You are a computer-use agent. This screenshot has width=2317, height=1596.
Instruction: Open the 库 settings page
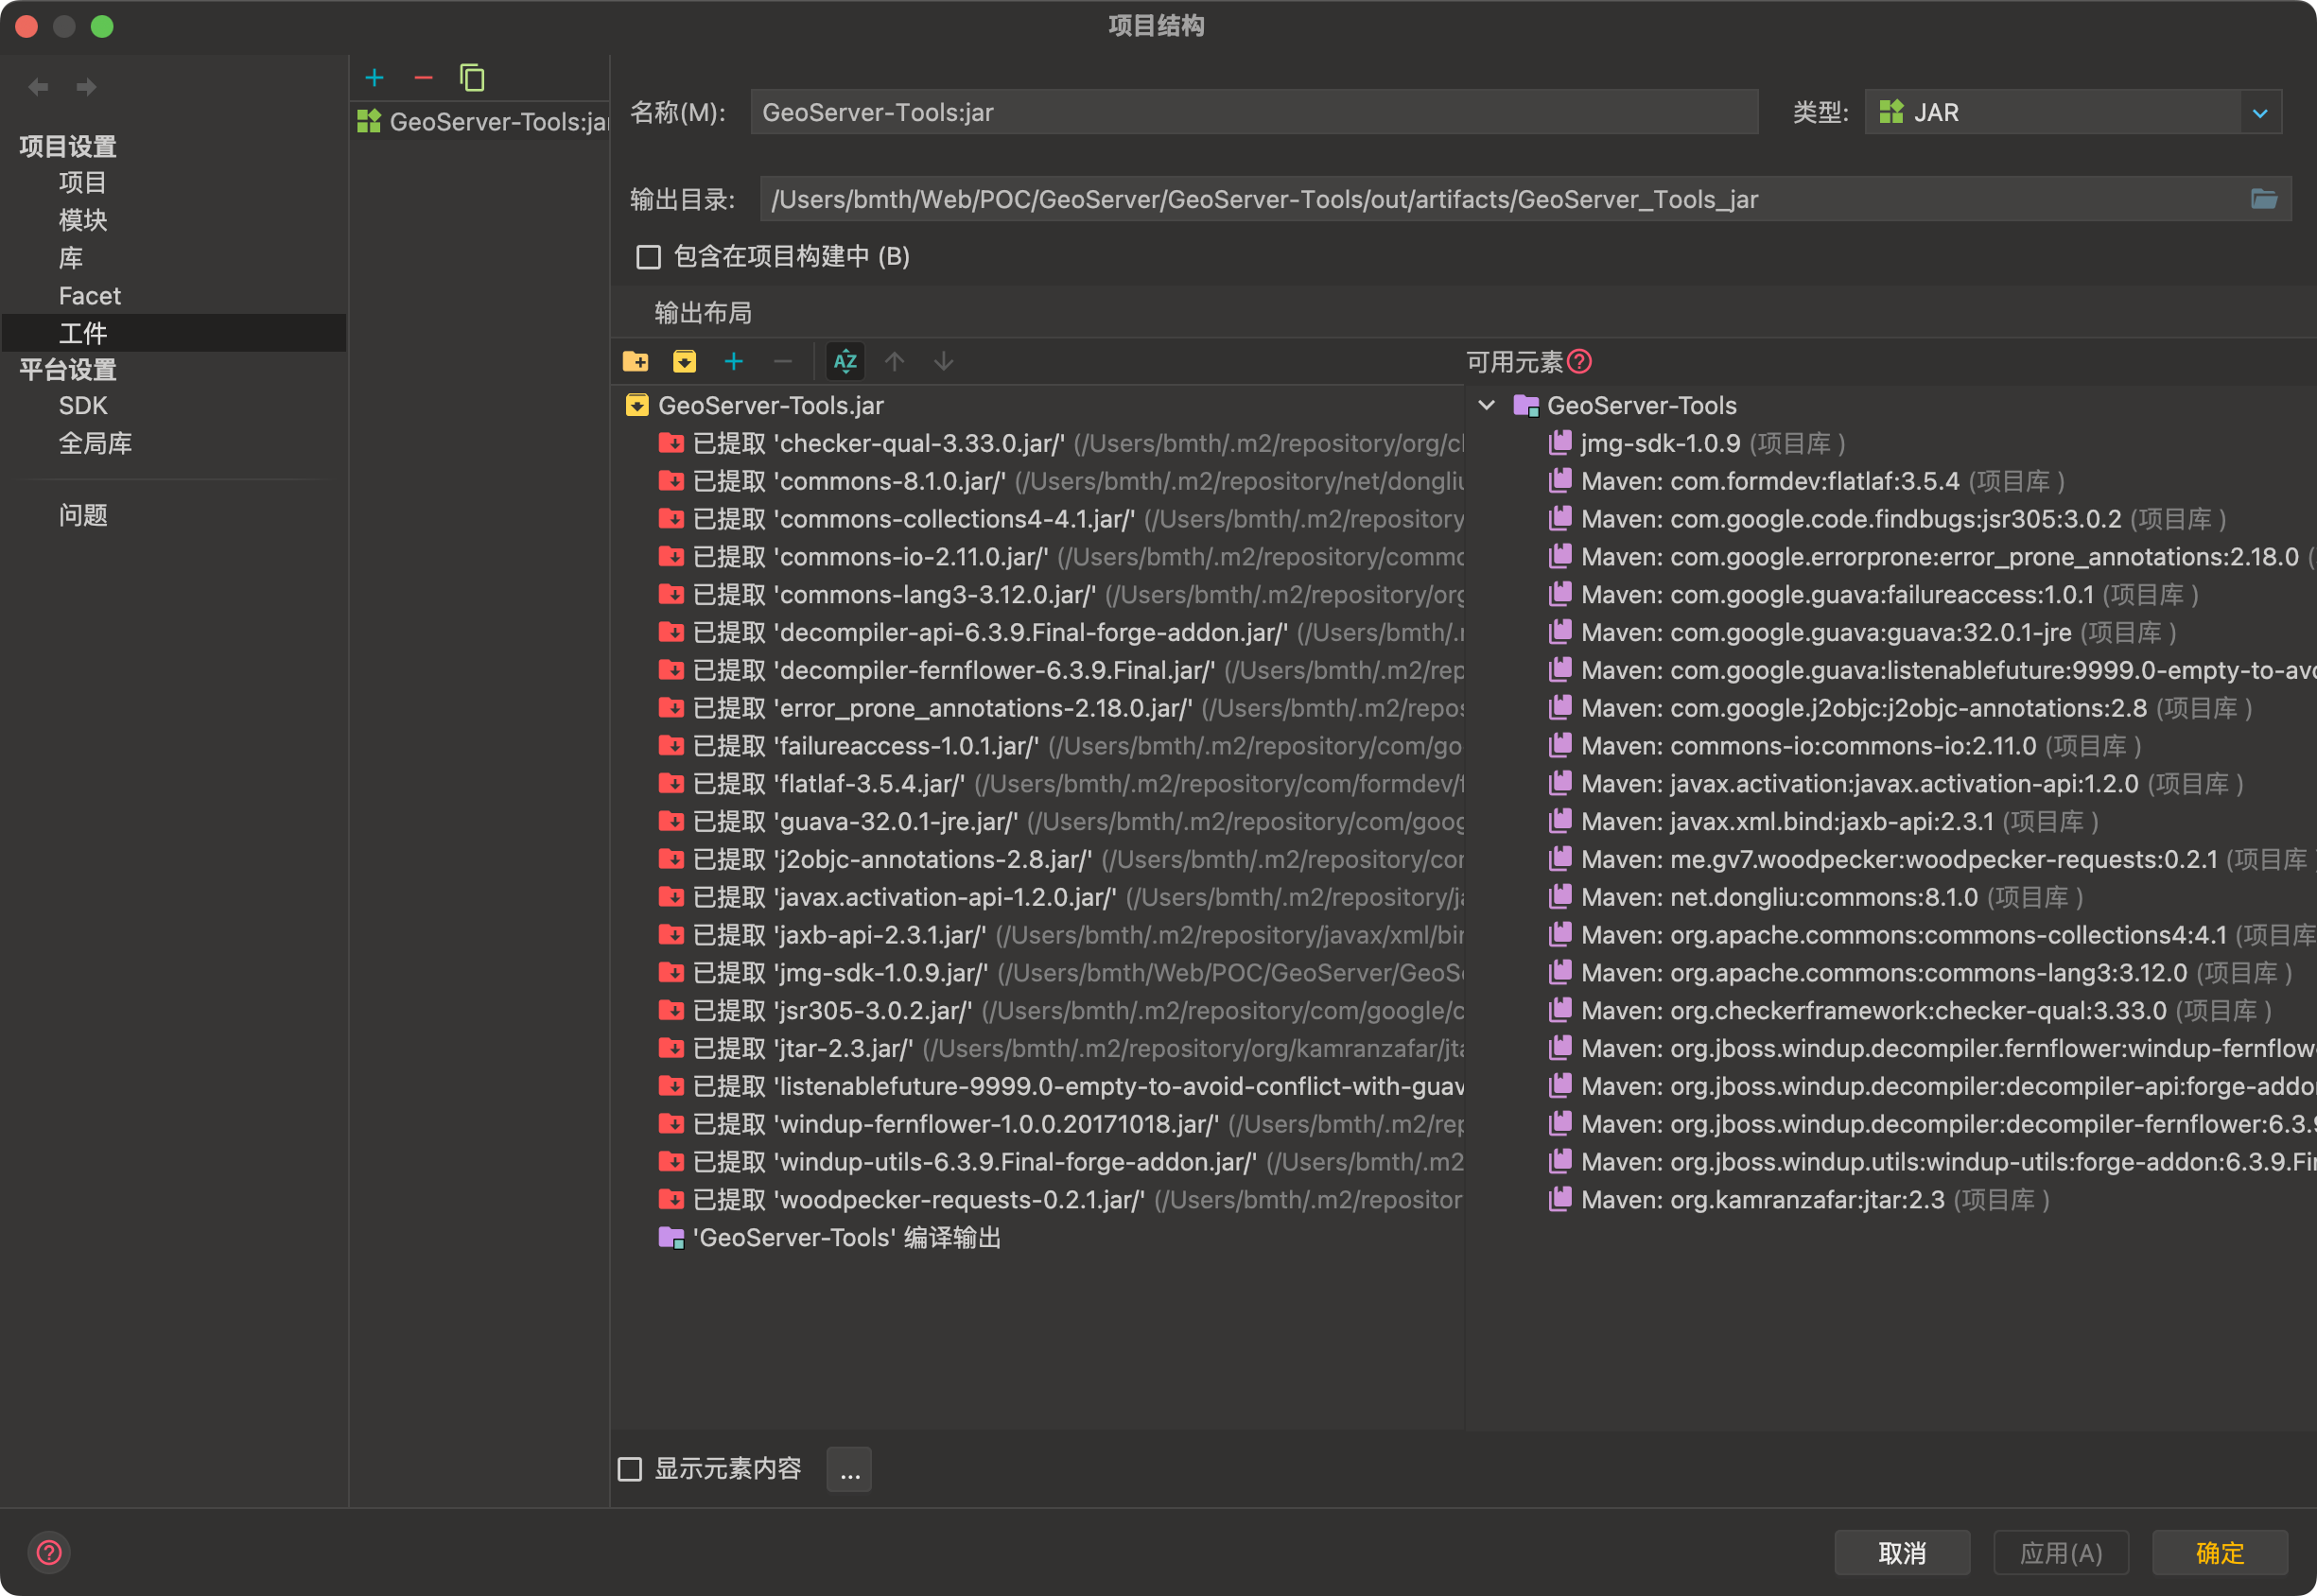[x=70, y=258]
